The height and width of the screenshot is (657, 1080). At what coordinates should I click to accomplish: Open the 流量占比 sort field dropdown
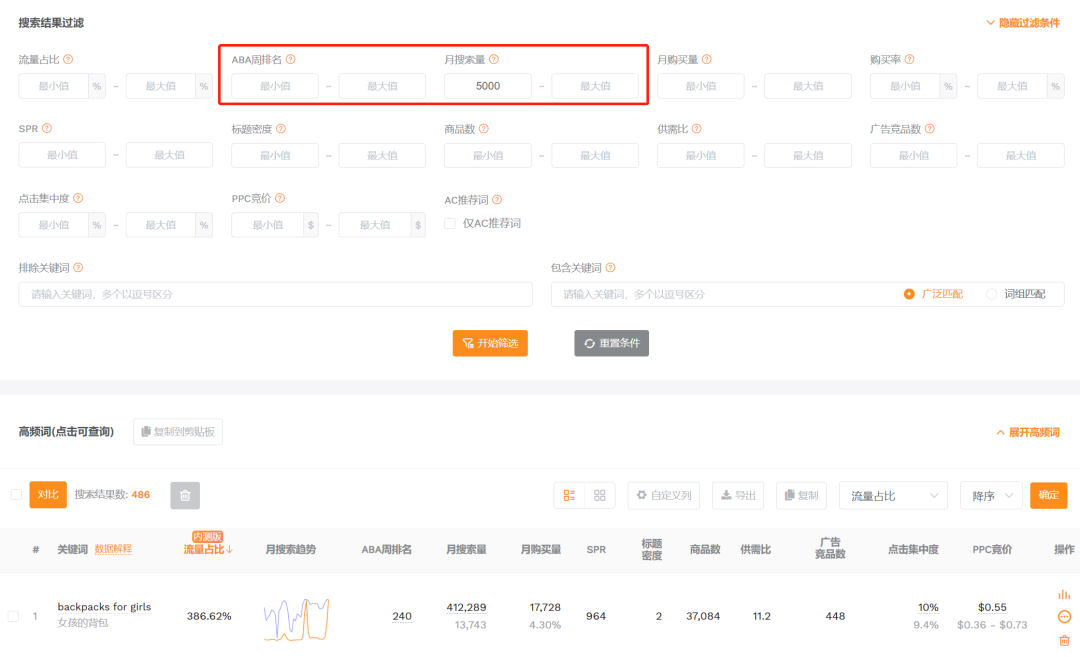point(893,495)
